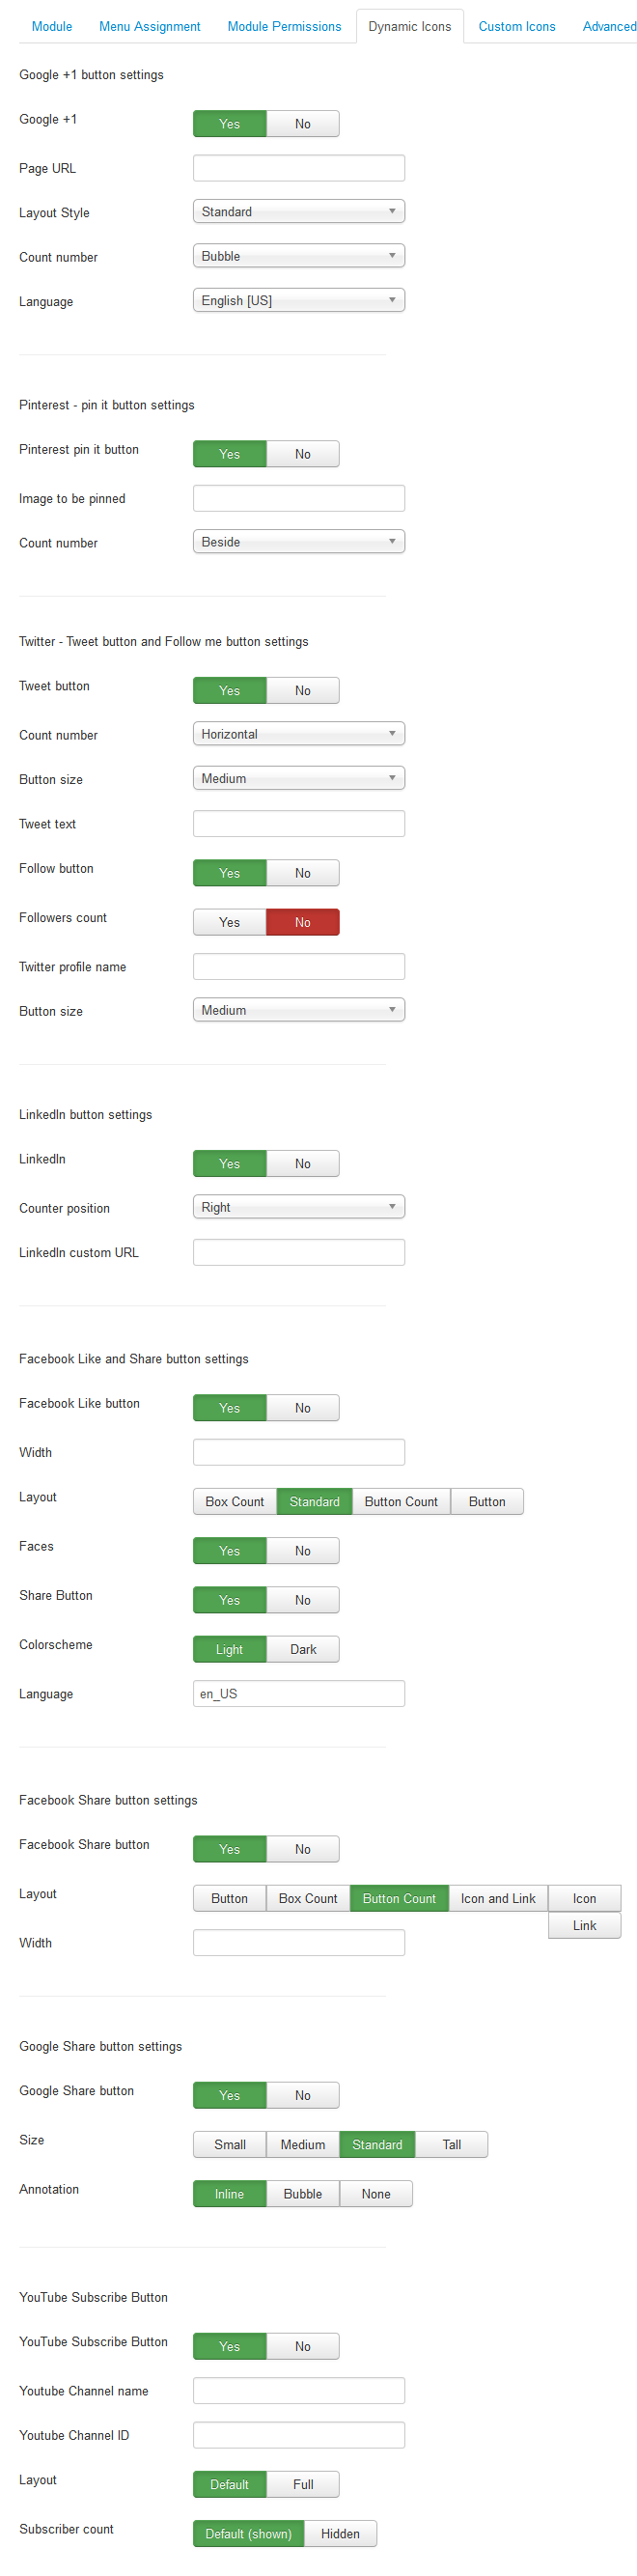The width and height of the screenshot is (637, 2576).
Task: Disable the Pinterest pin it button
Action: (x=302, y=455)
